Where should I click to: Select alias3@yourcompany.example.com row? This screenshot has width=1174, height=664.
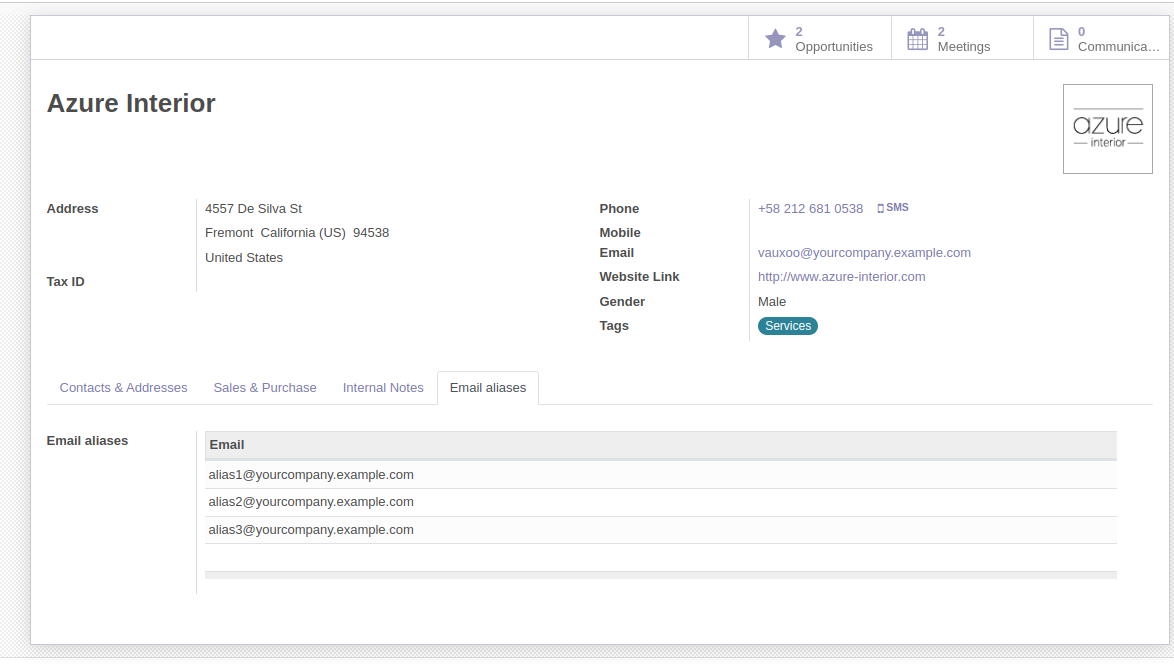click(x=661, y=530)
